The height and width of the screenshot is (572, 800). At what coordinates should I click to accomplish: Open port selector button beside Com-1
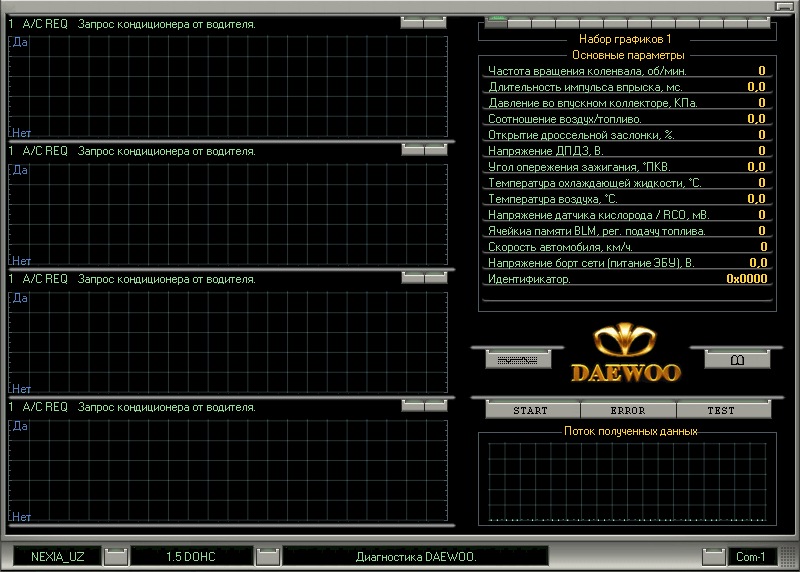pos(714,556)
